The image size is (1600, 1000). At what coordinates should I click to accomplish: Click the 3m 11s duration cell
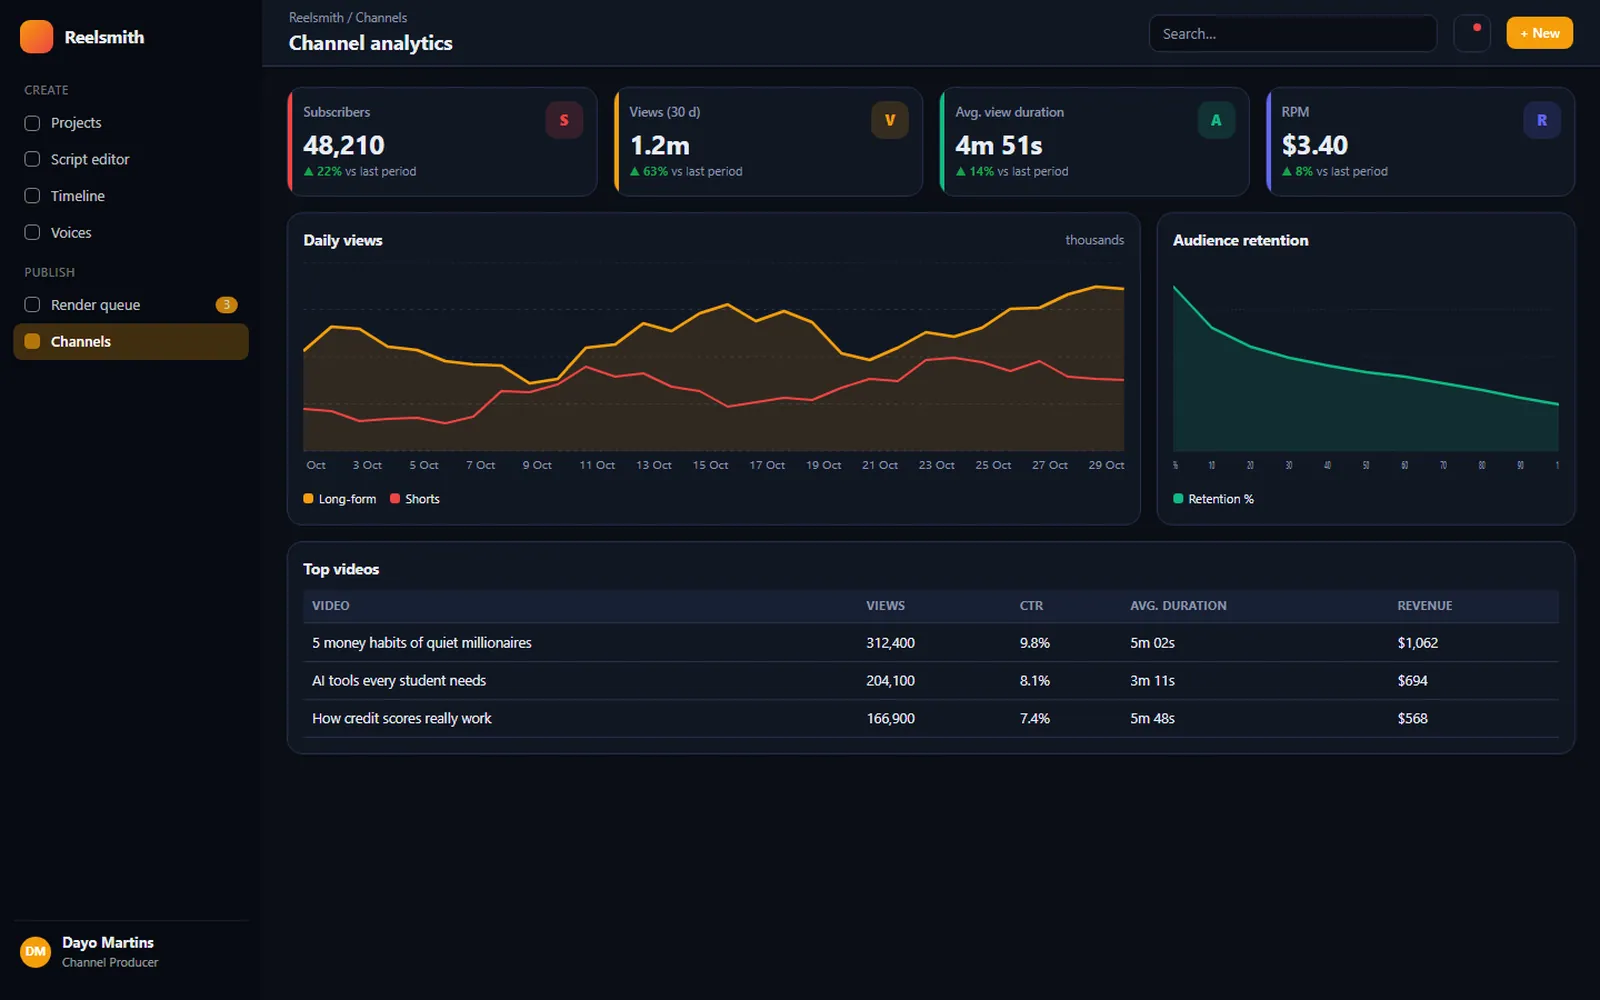coord(1152,681)
